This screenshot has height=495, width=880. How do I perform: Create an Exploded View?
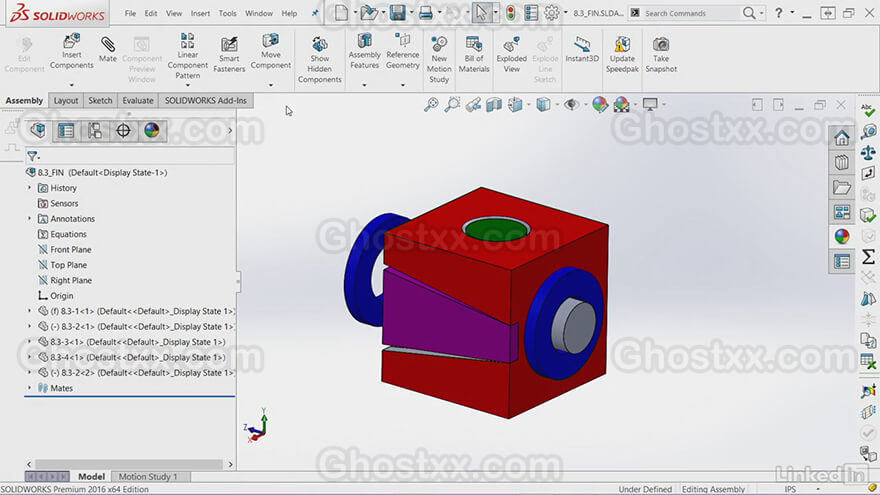[511, 54]
